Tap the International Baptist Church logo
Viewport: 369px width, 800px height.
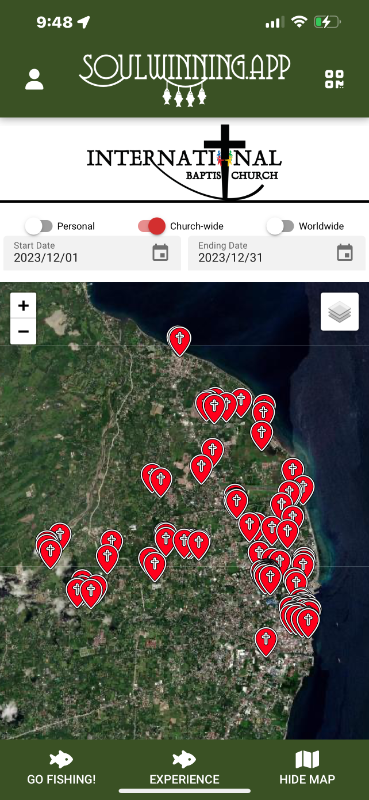[184, 161]
